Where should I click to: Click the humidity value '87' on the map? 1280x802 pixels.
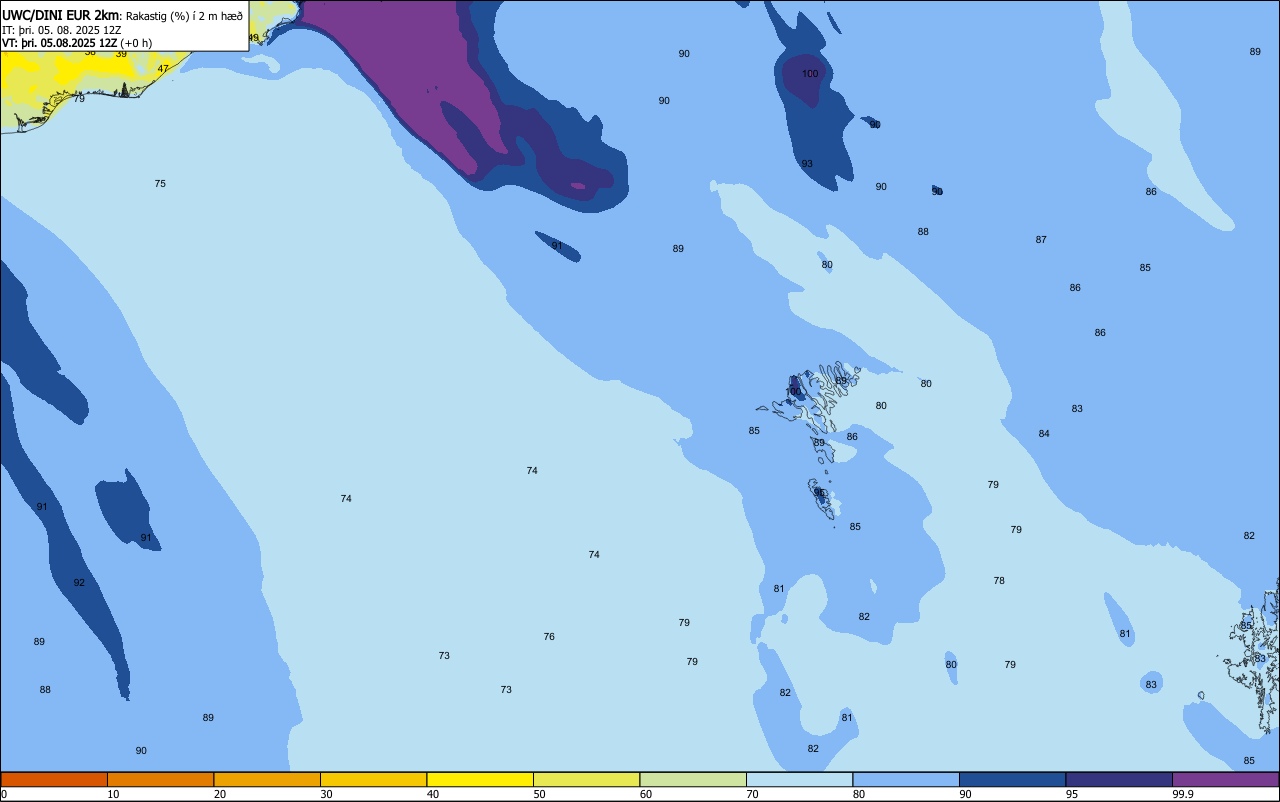click(1041, 240)
